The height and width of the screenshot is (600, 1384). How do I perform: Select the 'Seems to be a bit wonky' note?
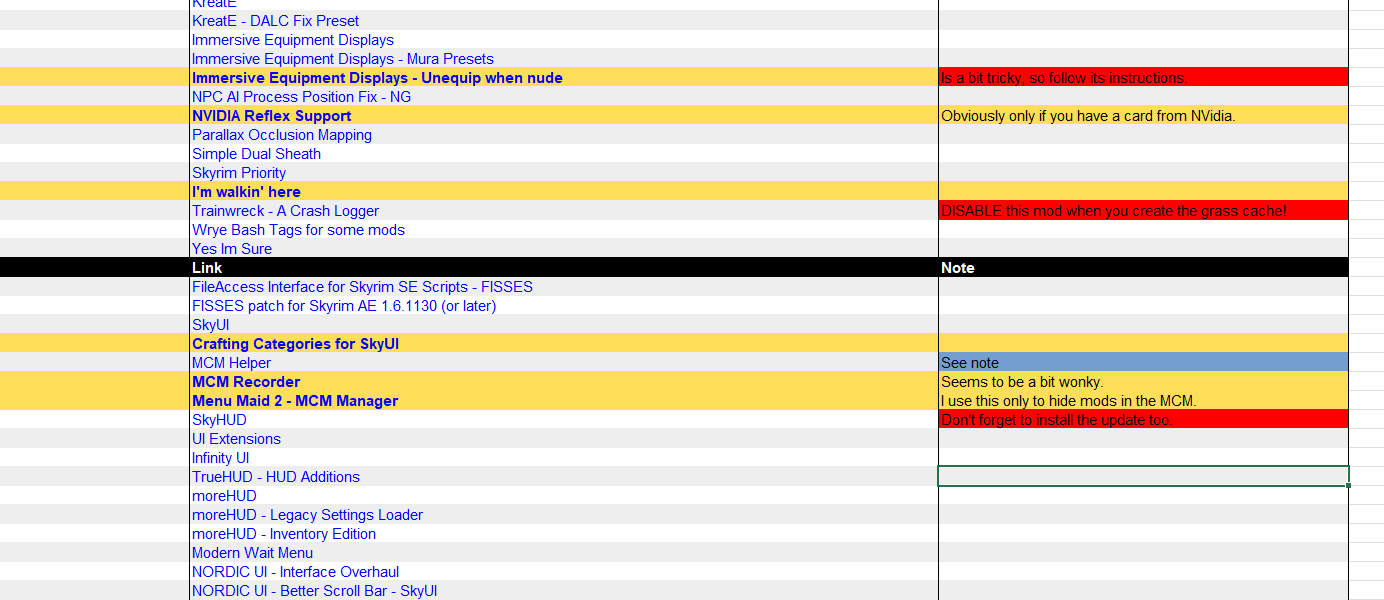pos(1143,382)
